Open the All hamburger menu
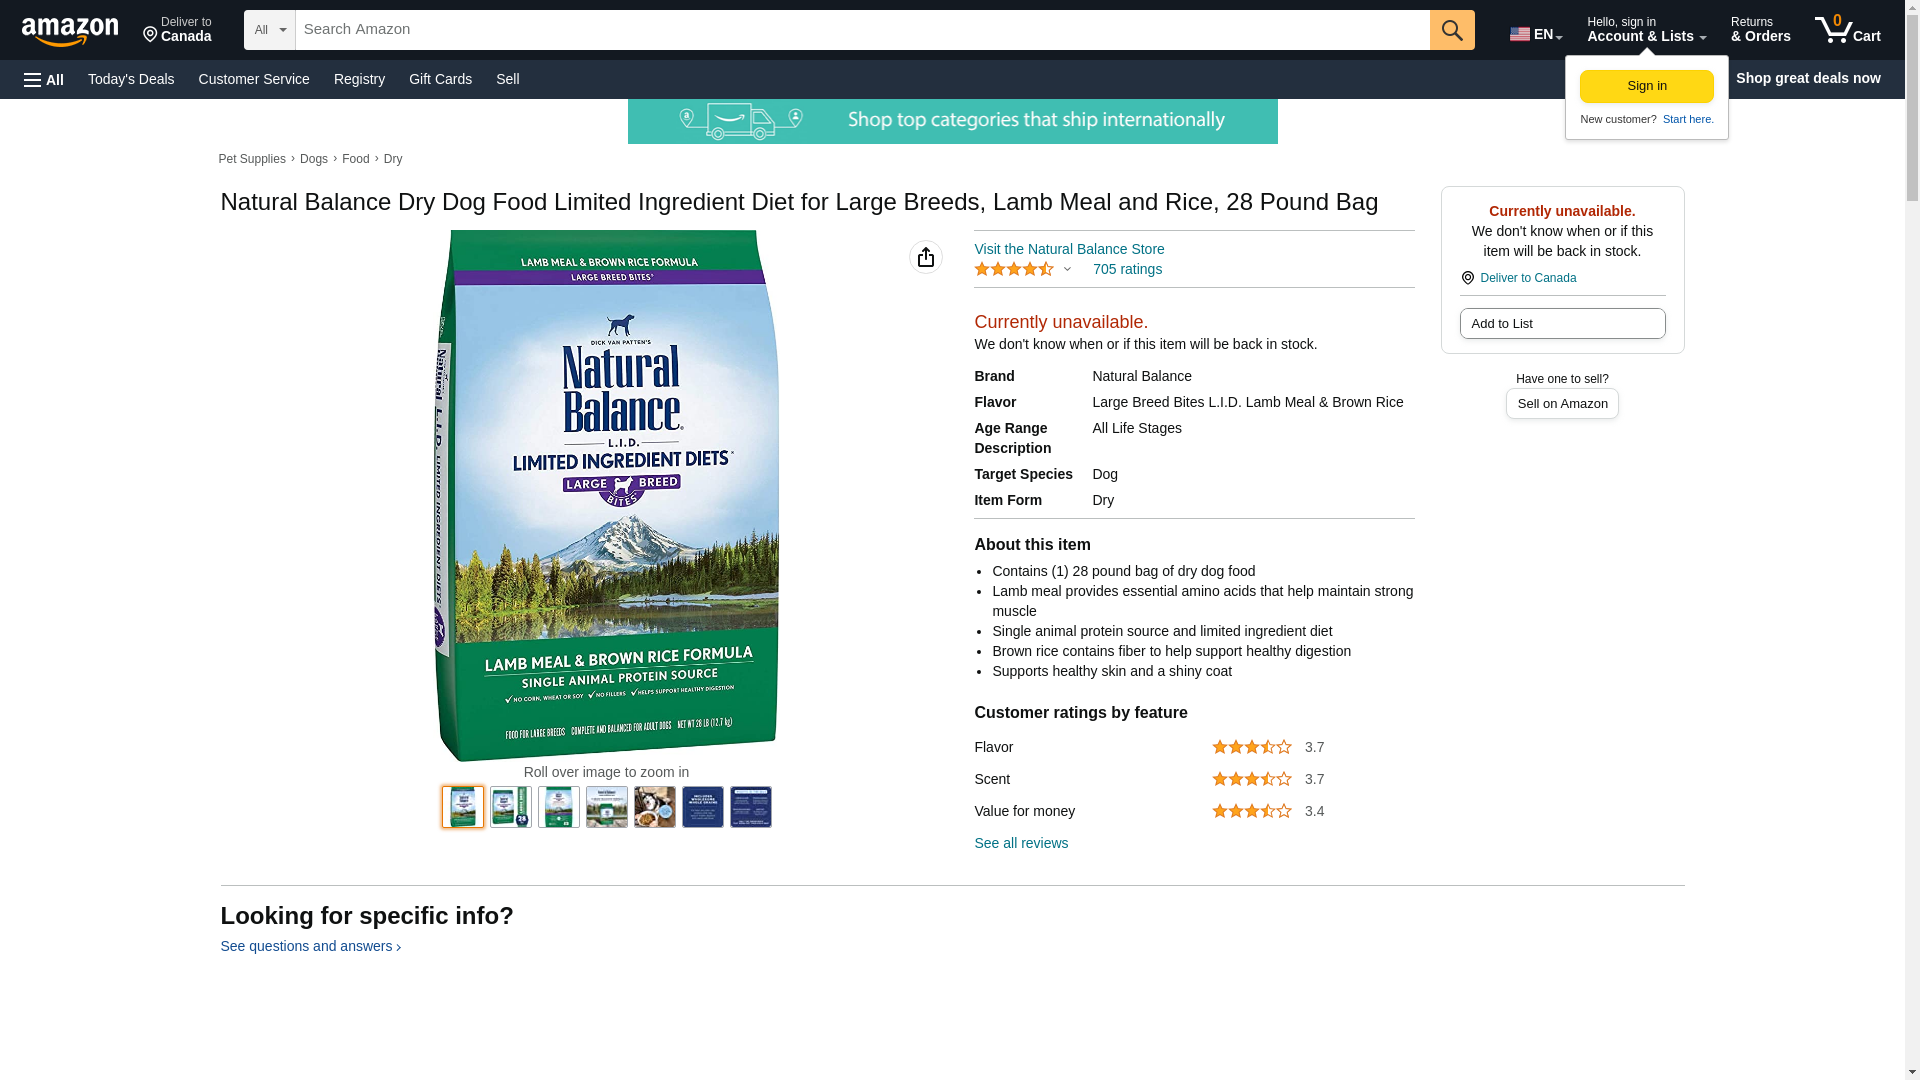 coord(44,79)
